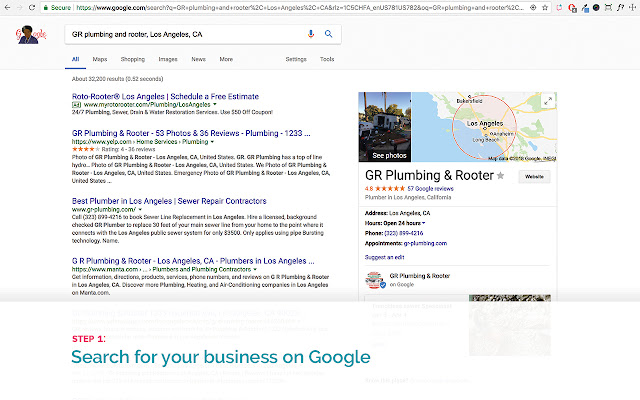Open the 57 Google reviews link
The width and height of the screenshot is (640, 400).
430,189
